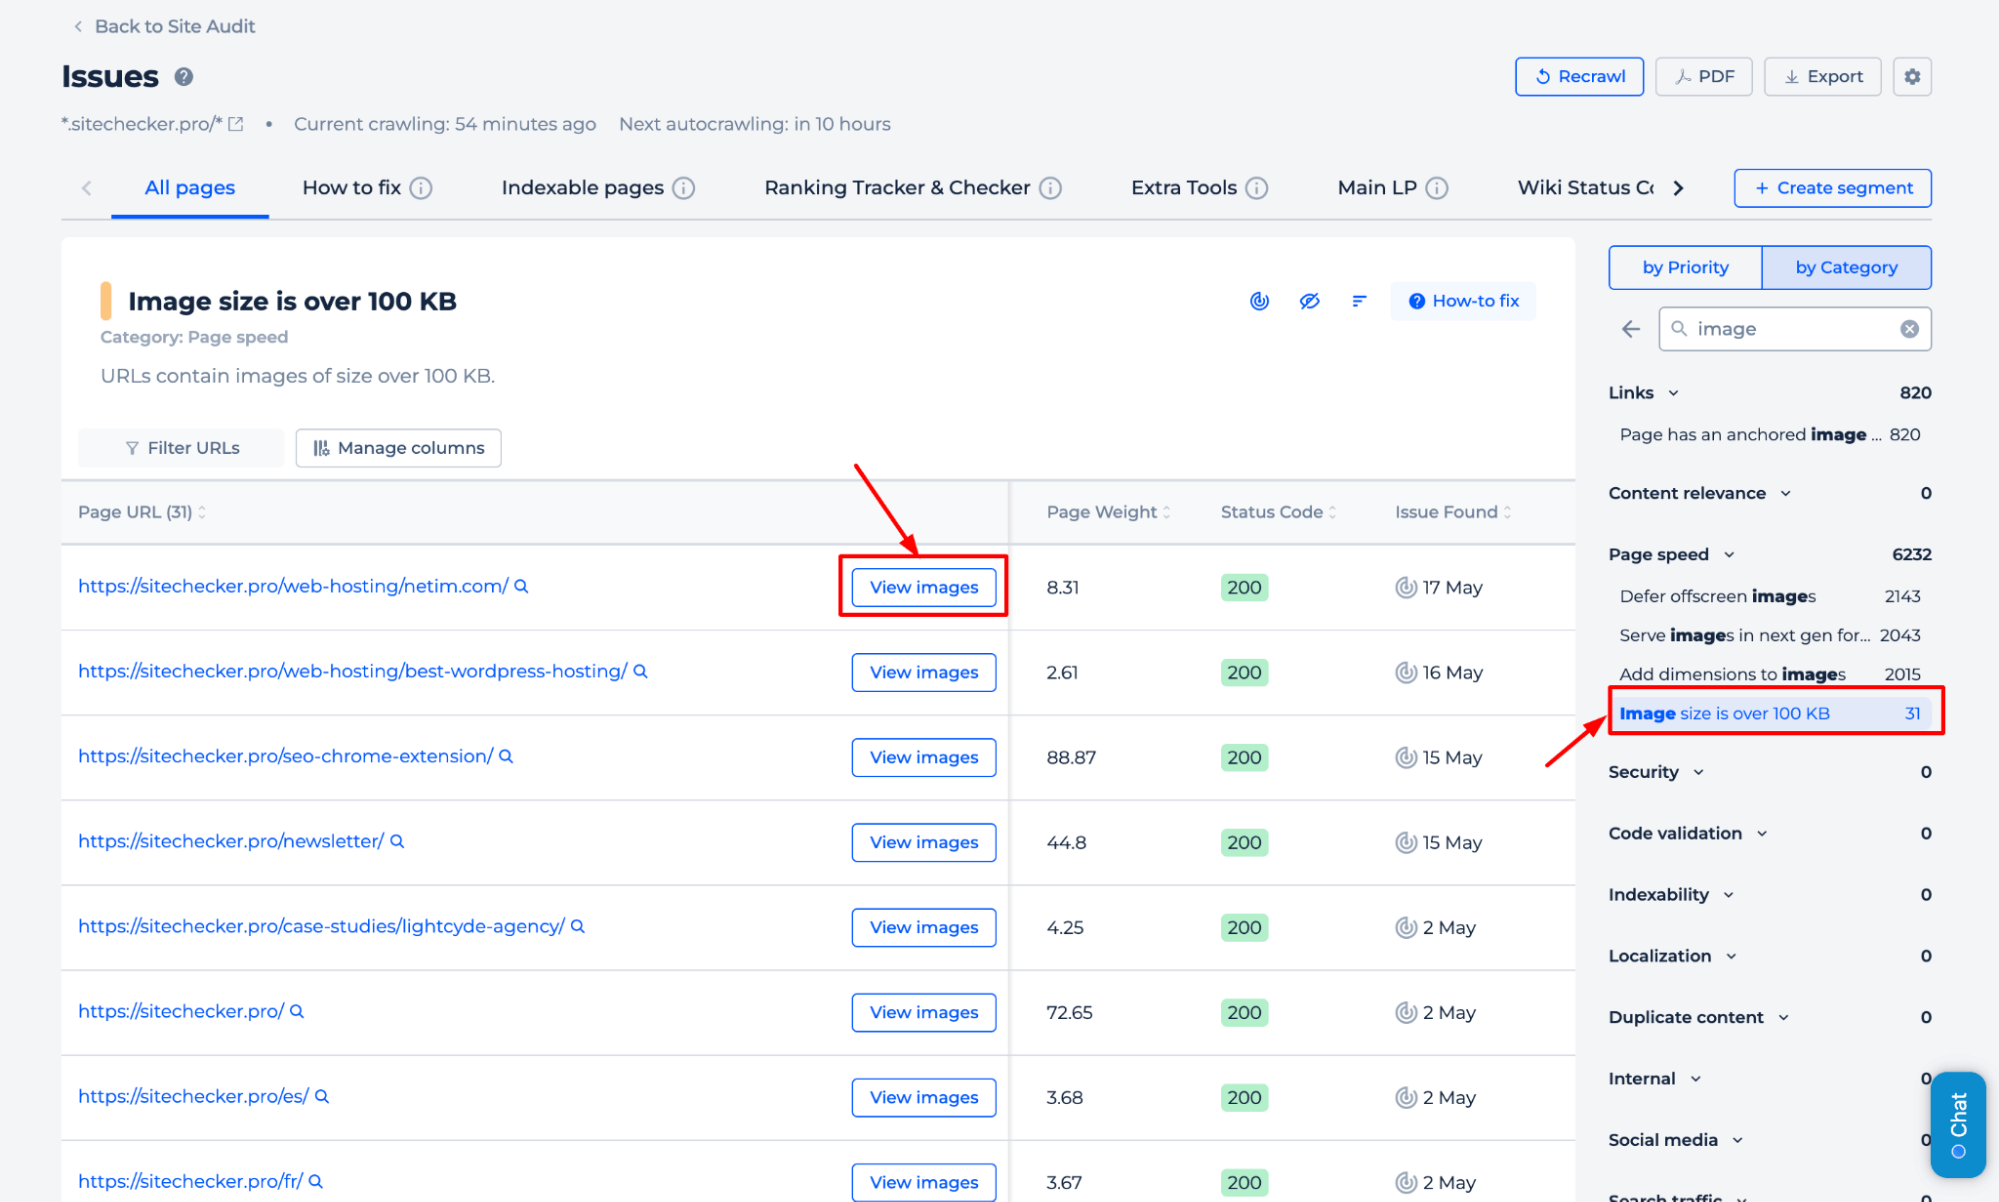Download the PDF report
1999x1202 pixels.
pyautogui.click(x=1704, y=77)
